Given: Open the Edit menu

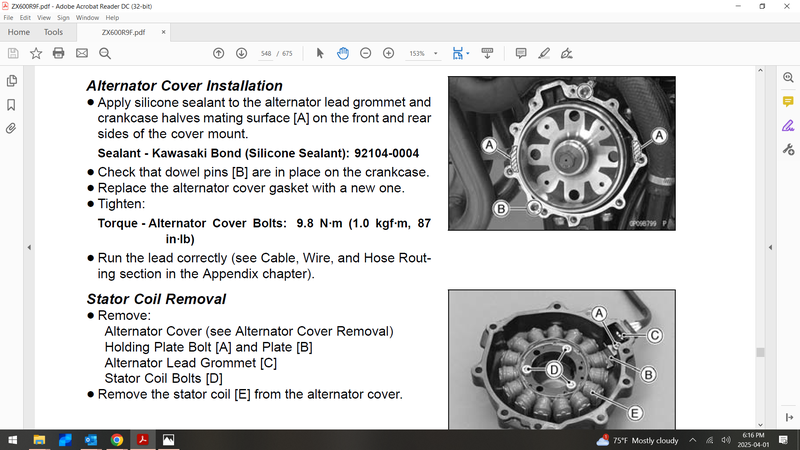Looking at the screenshot, I should 25,17.
